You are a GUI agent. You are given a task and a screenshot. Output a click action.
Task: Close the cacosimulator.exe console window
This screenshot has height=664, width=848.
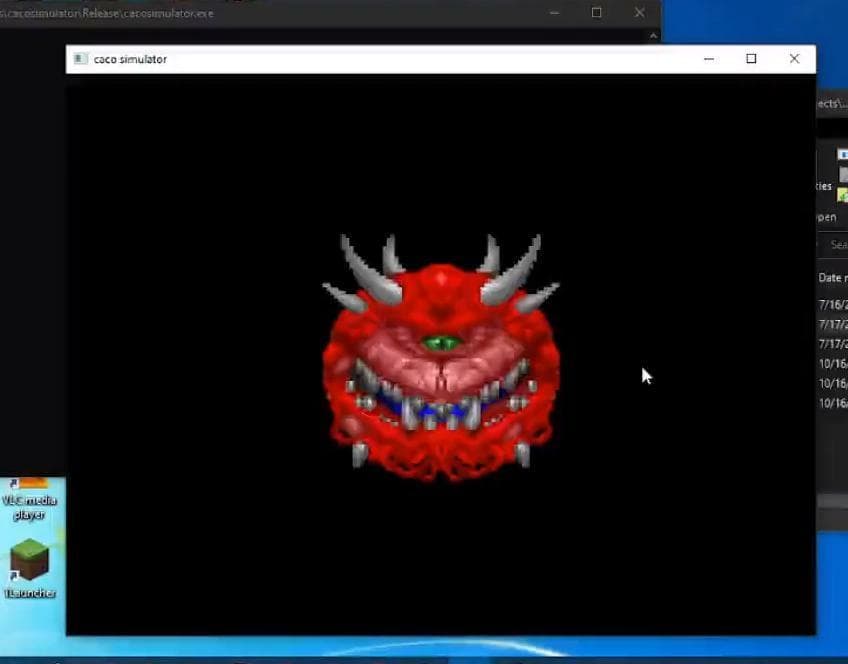pos(639,12)
